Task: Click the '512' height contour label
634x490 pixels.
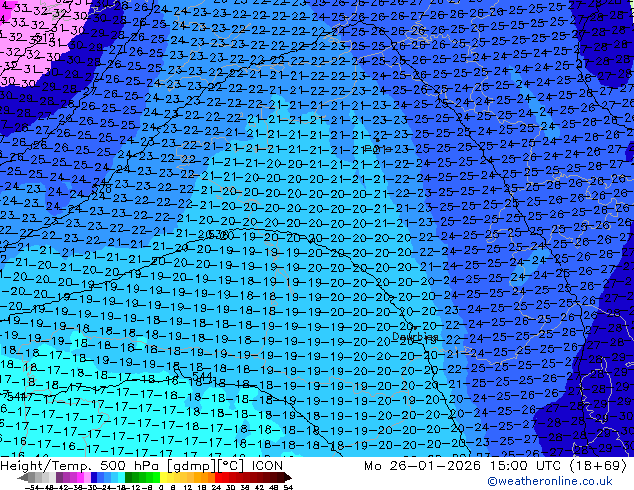Action: tap(44, 38)
